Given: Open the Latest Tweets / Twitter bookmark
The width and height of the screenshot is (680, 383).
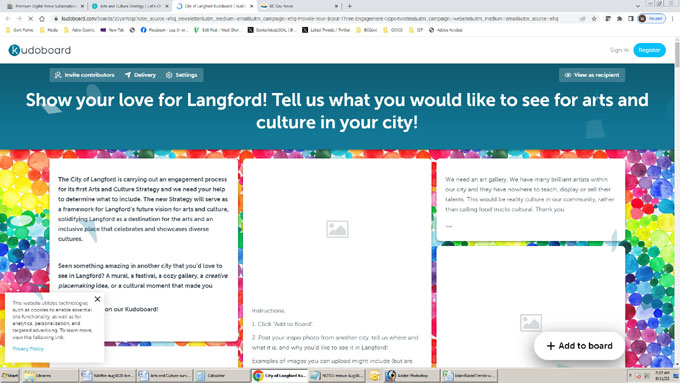Looking at the screenshot, I should tap(326, 30).
